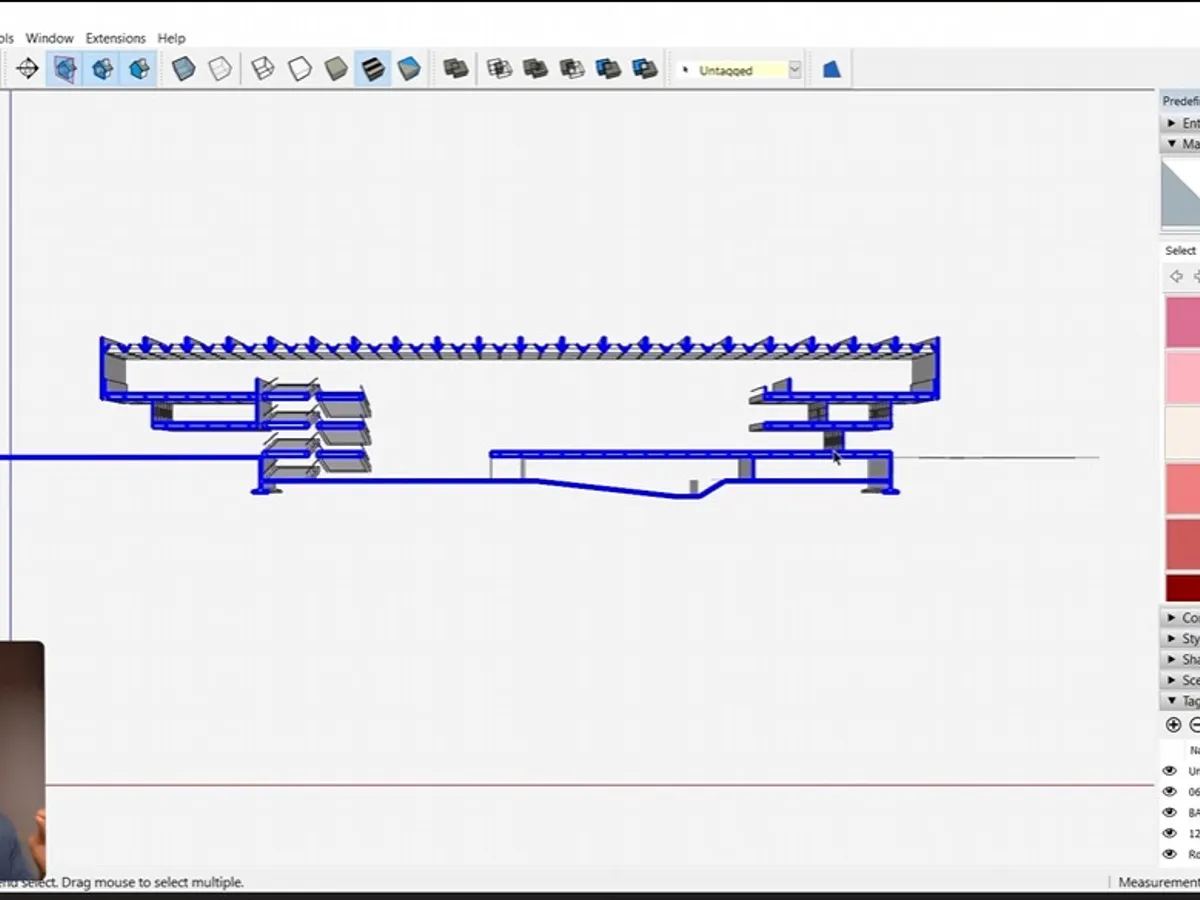Hide the Roads tag with its eye icon
The width and height of the screenshot is (1200, 900).
(1169, 855)
